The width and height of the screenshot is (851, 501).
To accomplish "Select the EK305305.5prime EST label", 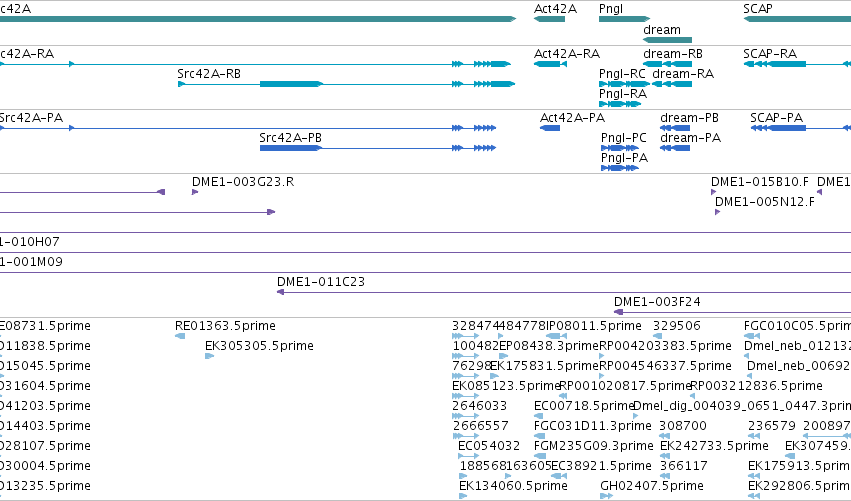I will pos(259,346).
